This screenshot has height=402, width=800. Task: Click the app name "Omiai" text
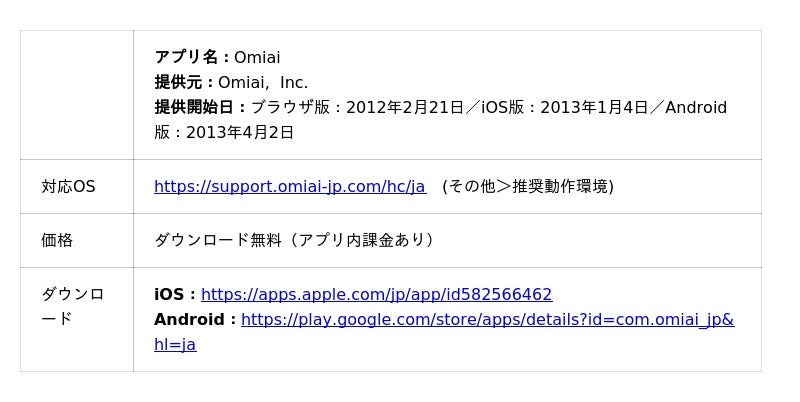click(257, 58)
